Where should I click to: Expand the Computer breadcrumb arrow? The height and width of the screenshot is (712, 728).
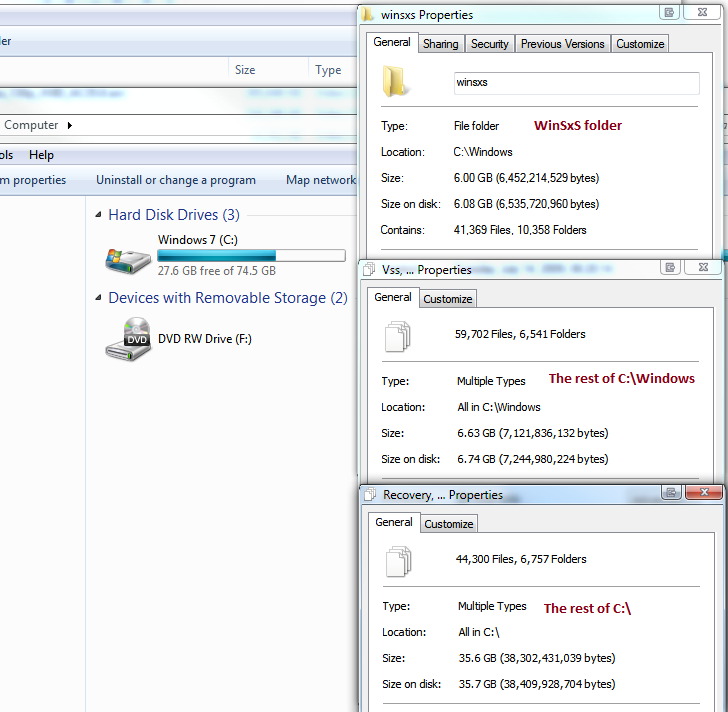[x=69, y=126]
